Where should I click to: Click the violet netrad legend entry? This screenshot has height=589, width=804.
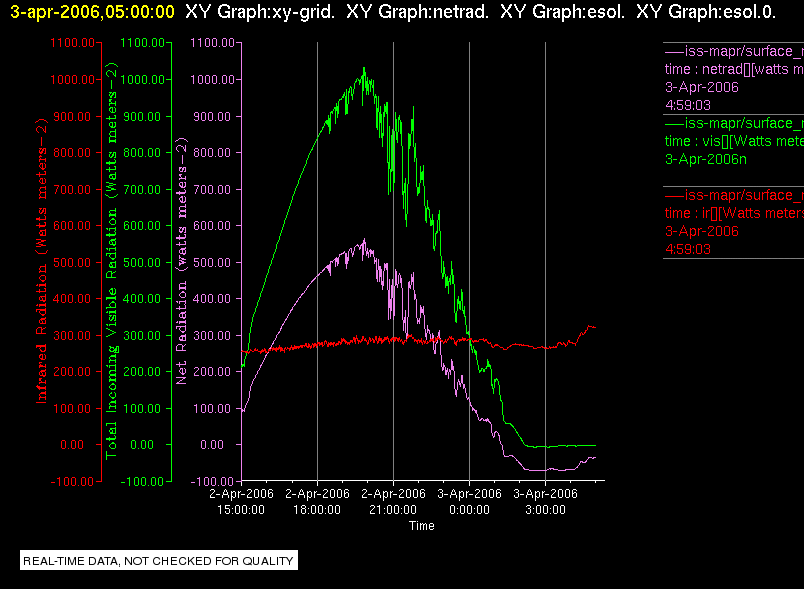(x=734, y=78)
